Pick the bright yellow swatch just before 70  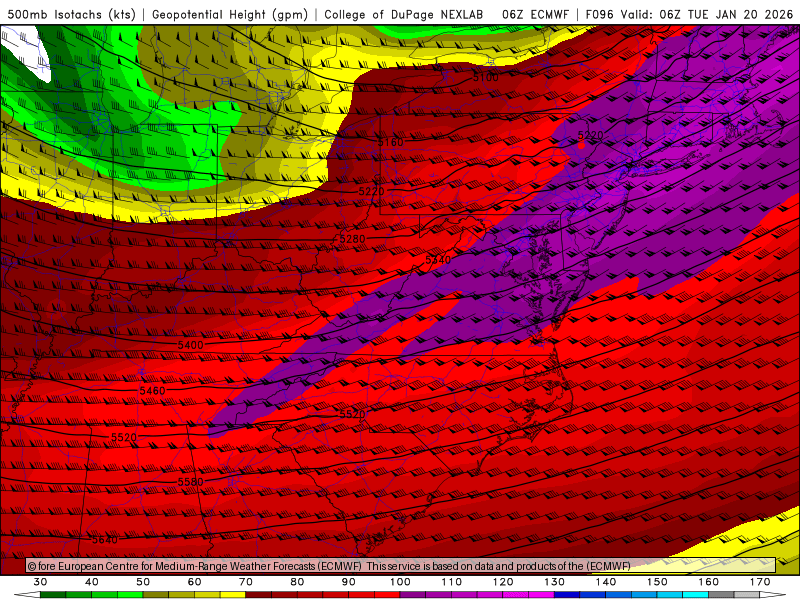(233, 595)
